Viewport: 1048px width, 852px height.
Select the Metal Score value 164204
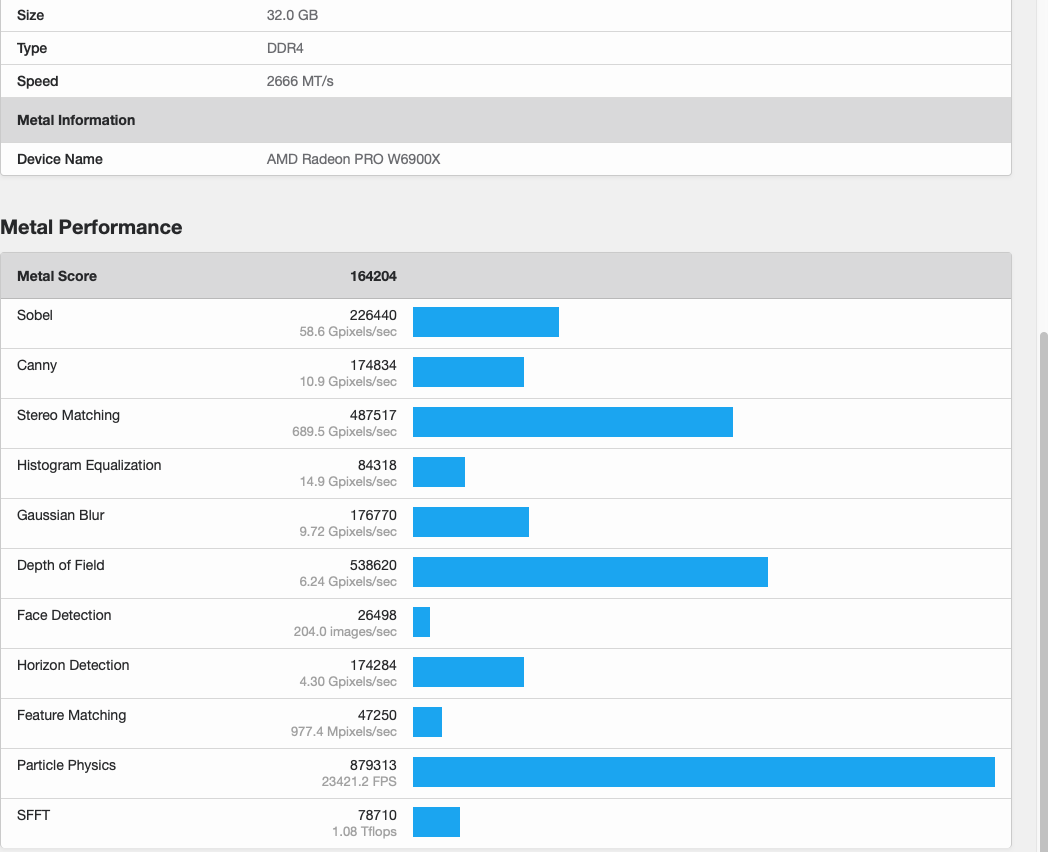click(x=373, y=276)
